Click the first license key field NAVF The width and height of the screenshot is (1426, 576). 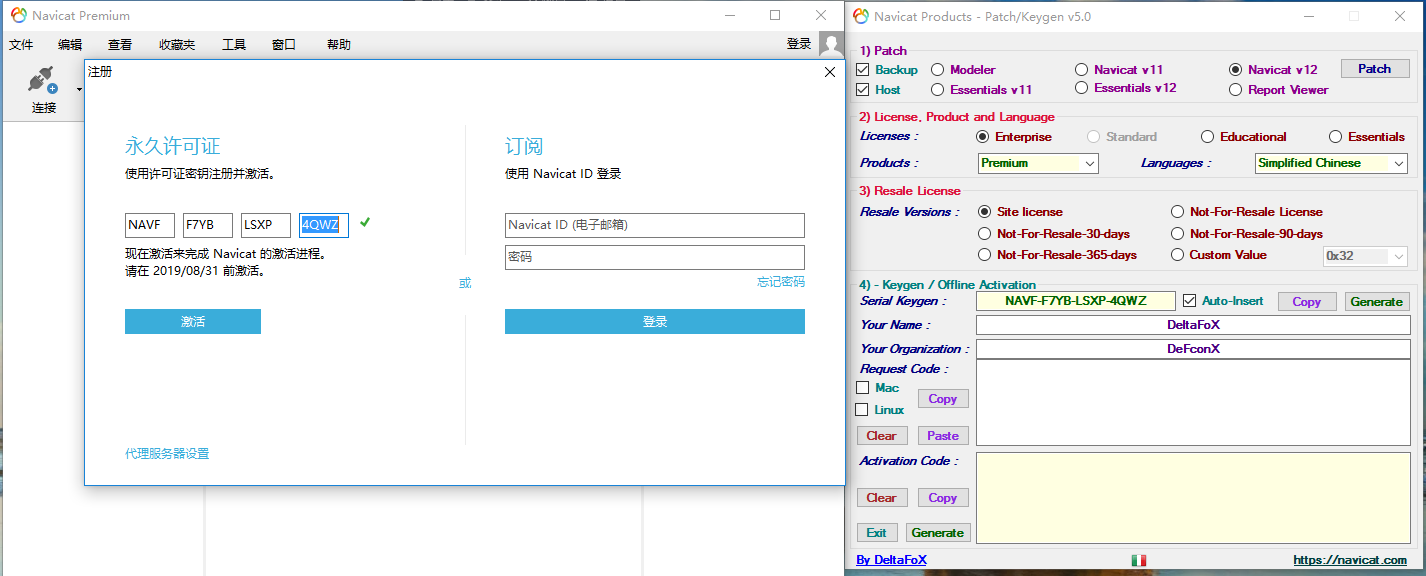(x=150, y=225)
